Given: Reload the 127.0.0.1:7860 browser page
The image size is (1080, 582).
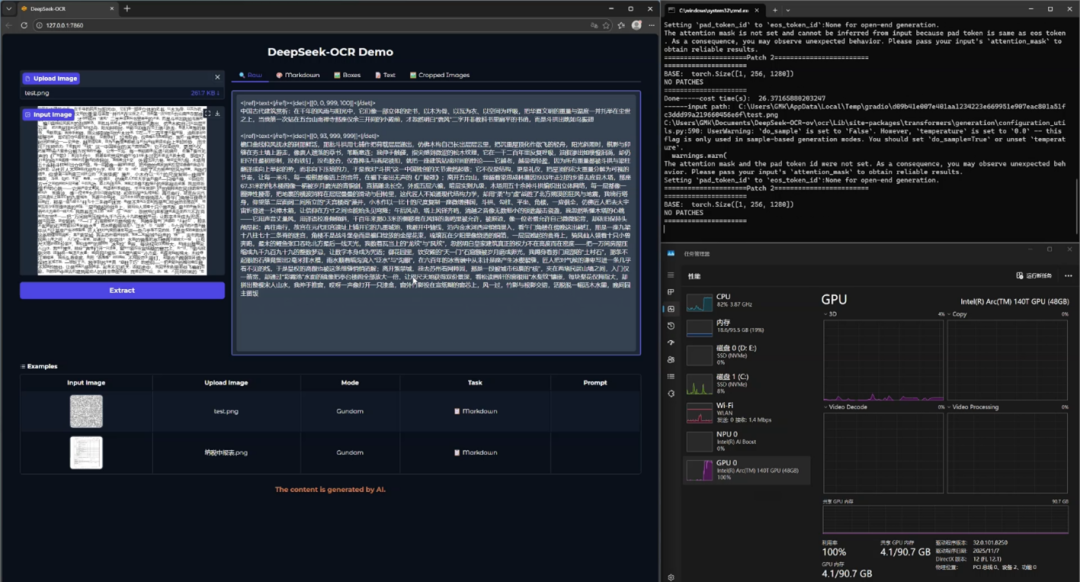Looking at the screenshot, I should [24, 25].
